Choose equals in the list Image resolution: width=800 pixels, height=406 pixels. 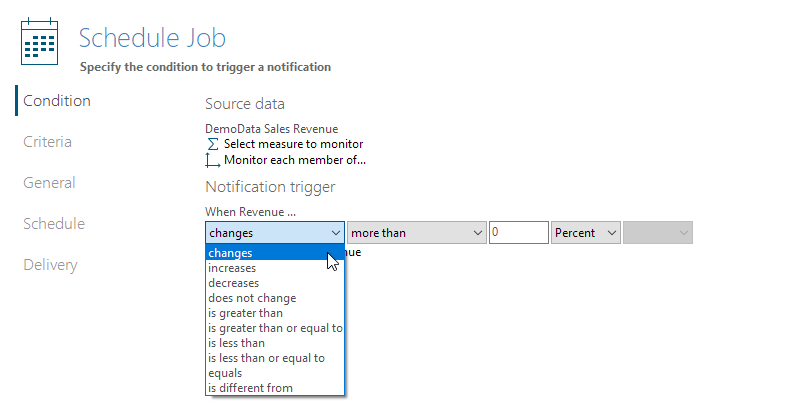pyautogui.click(x=275, y=373)
